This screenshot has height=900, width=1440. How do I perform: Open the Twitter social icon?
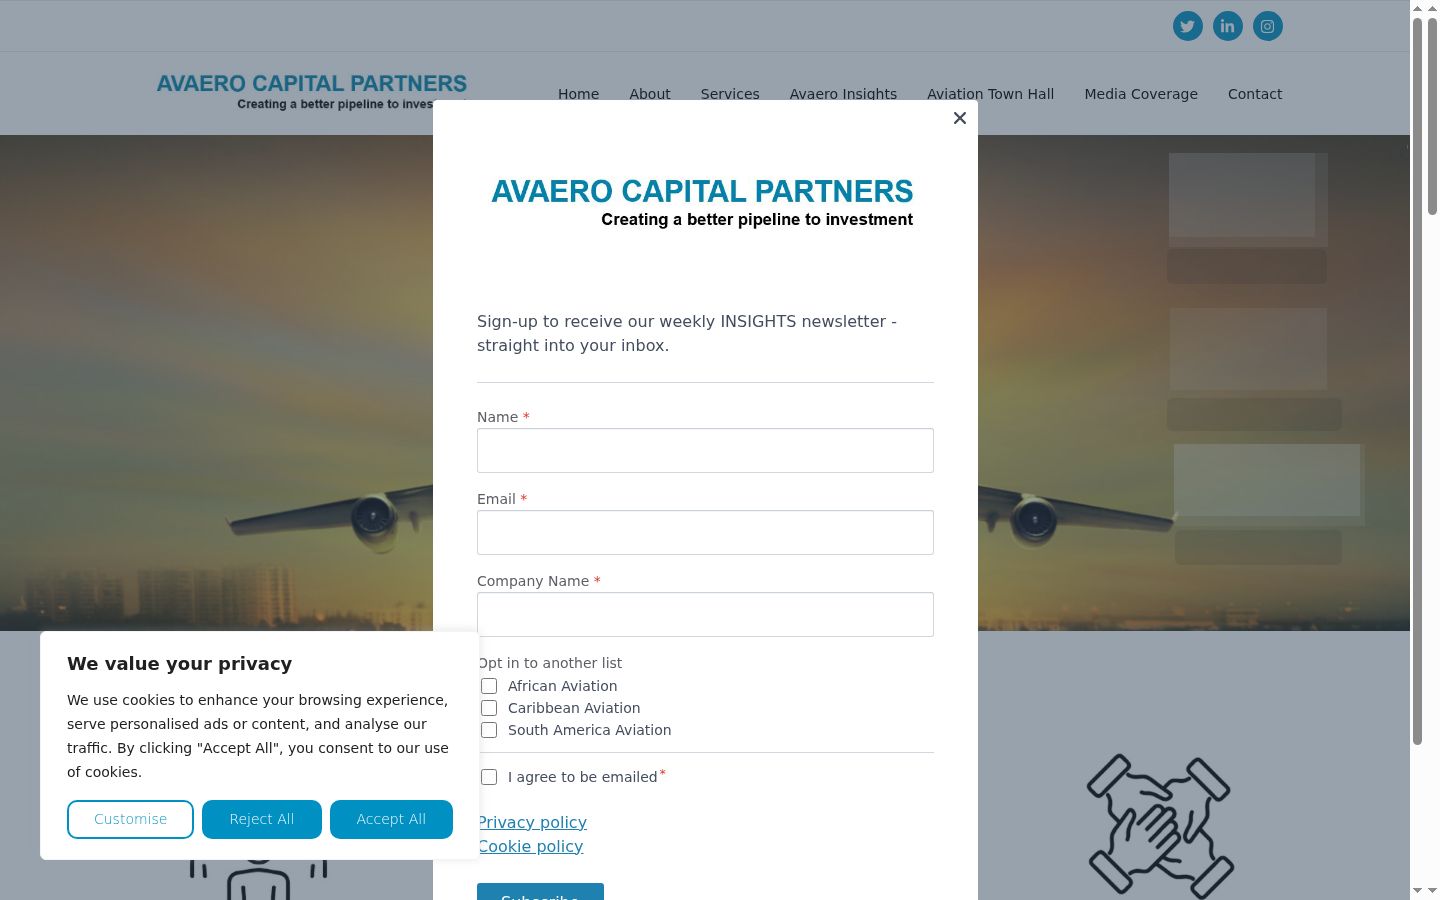point(1187,26)
